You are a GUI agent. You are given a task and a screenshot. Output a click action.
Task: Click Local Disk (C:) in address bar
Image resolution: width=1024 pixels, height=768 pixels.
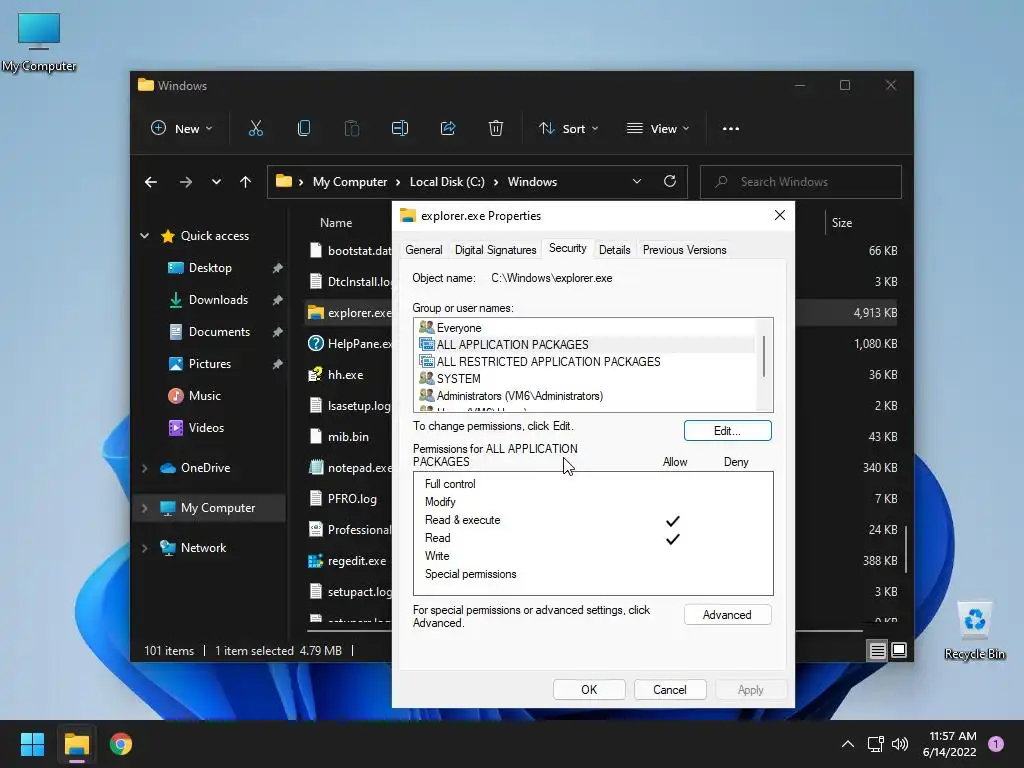447,182
